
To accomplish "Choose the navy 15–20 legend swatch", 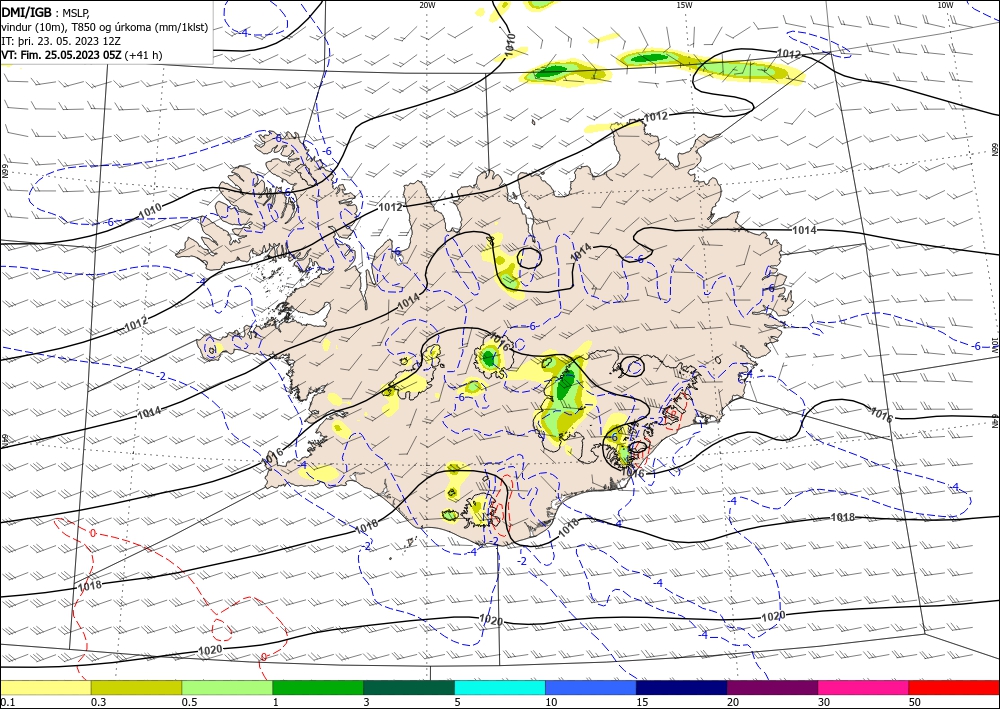I will pos(682,687).
